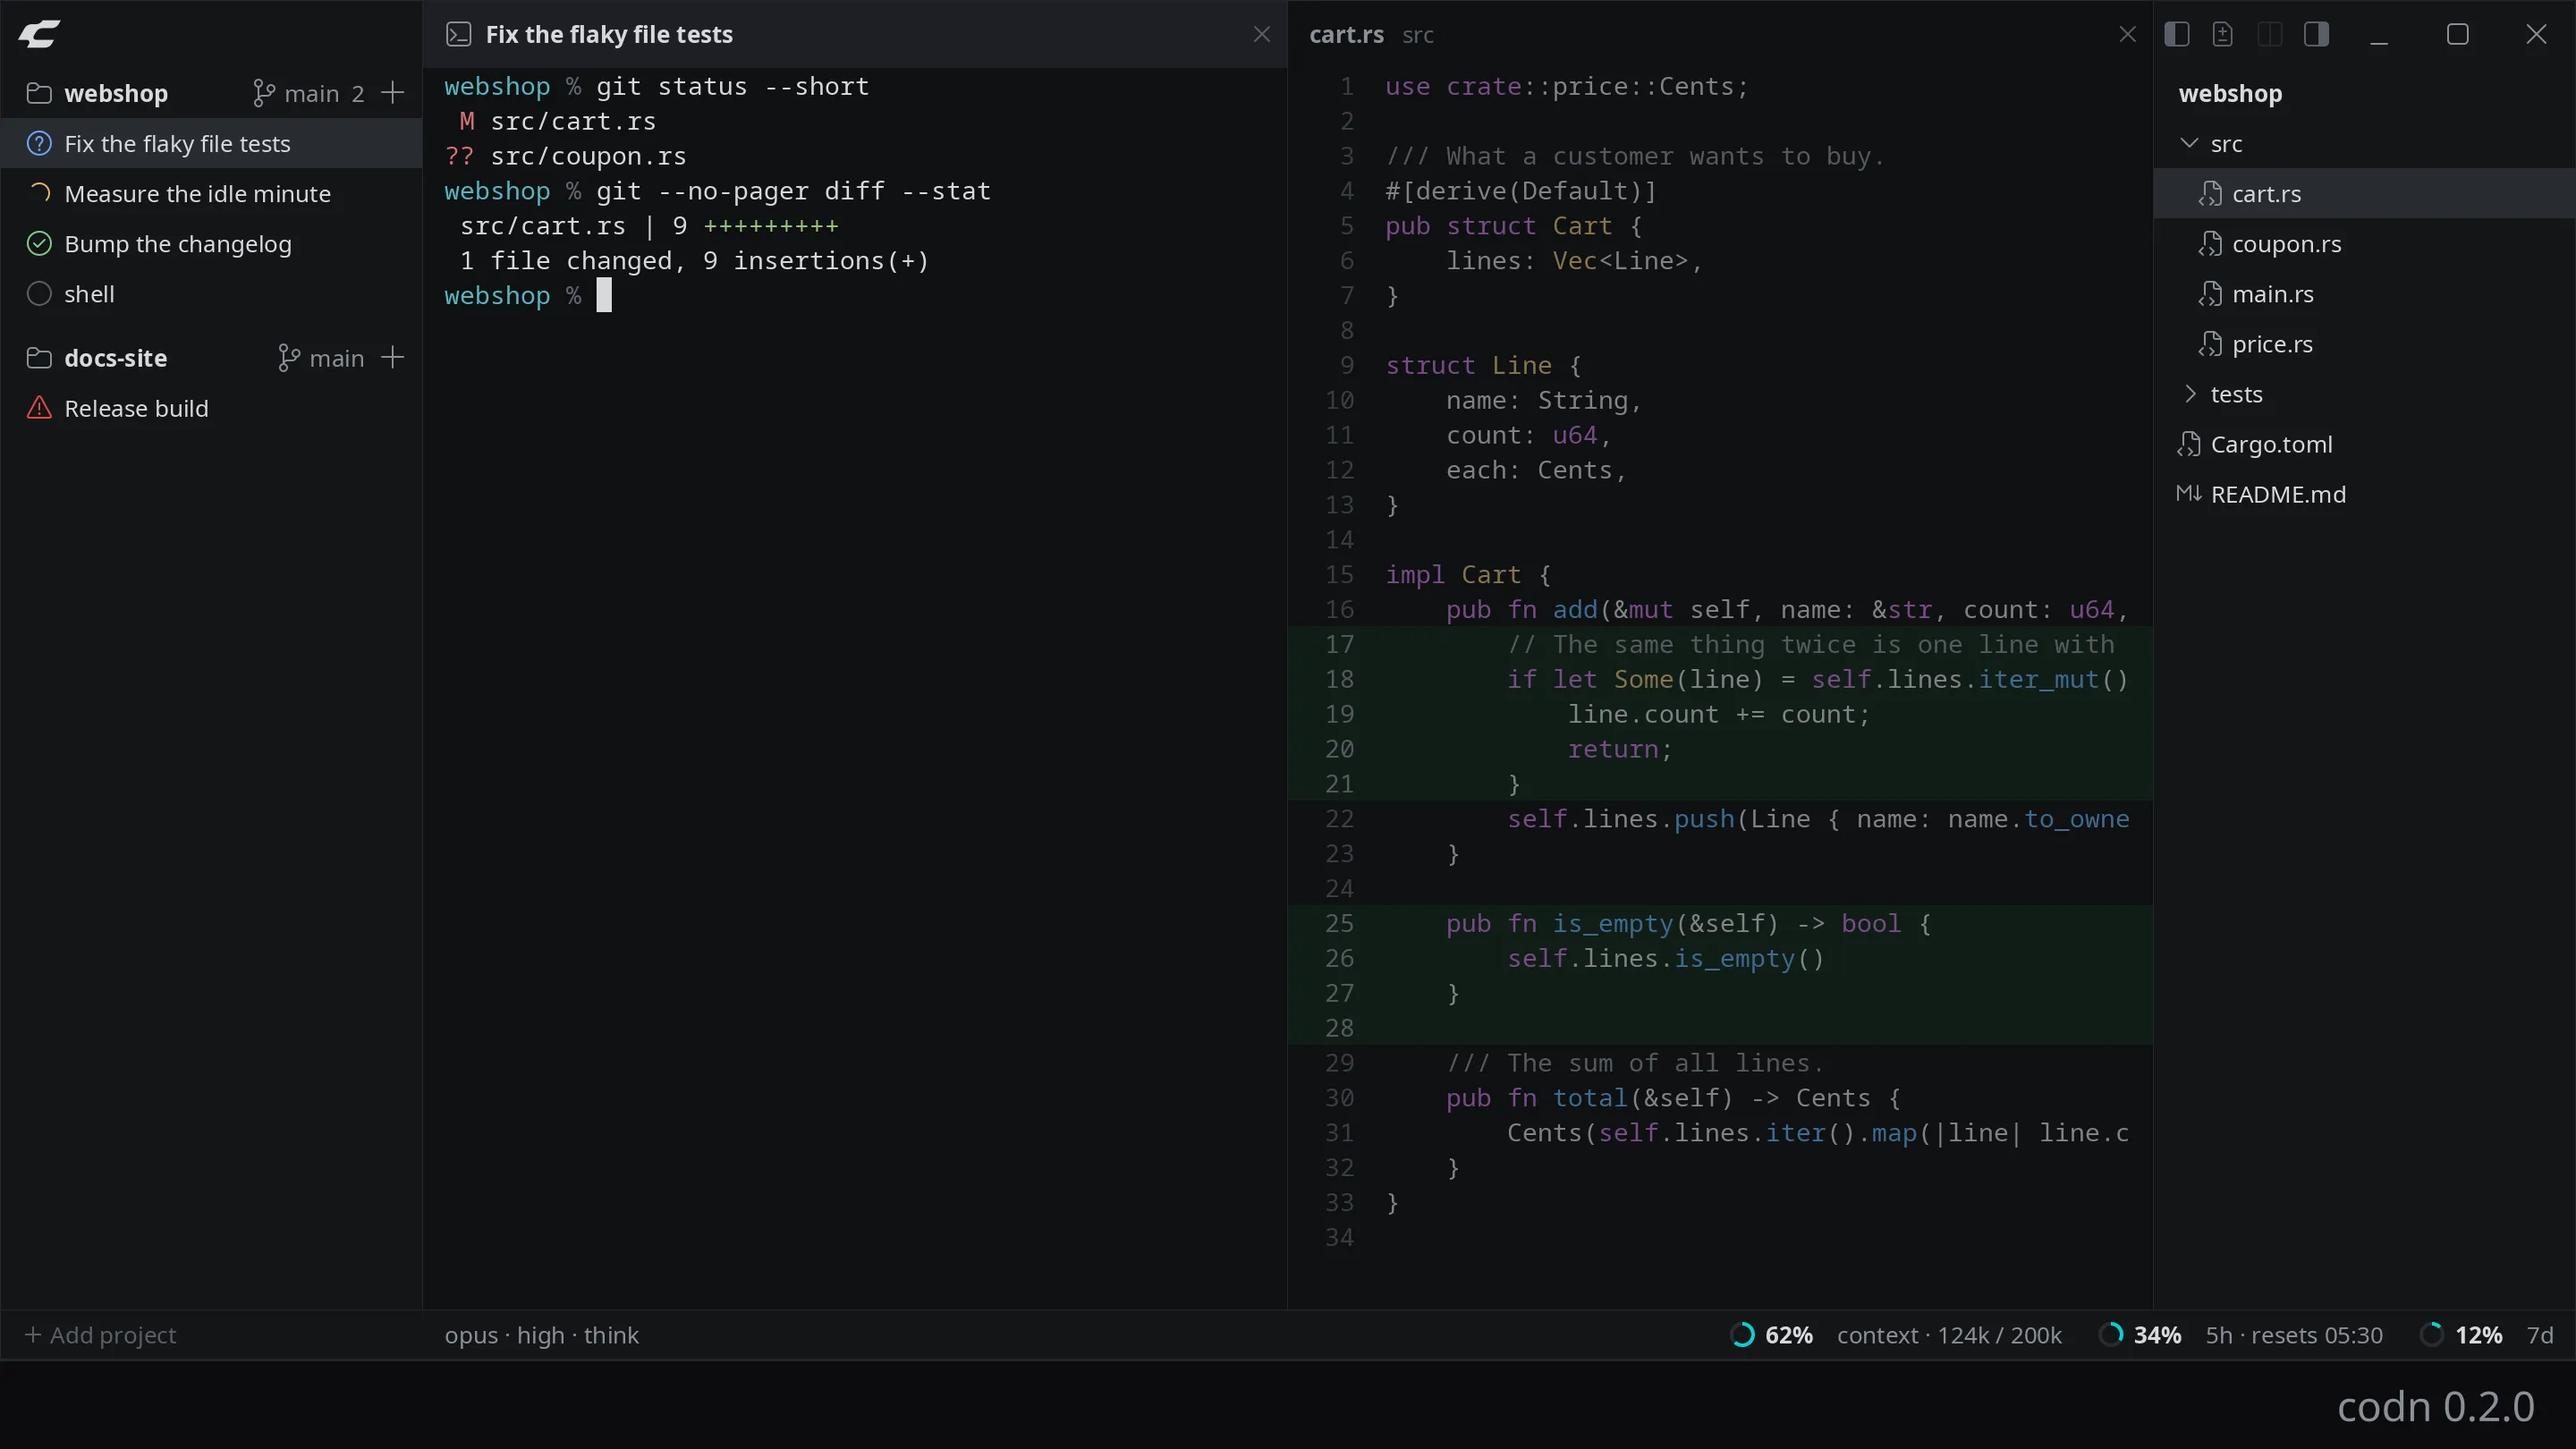The image size is (2576, 1449).
Task: Close the cart.rs editor pane
Action: click(x=2128, y=34)
